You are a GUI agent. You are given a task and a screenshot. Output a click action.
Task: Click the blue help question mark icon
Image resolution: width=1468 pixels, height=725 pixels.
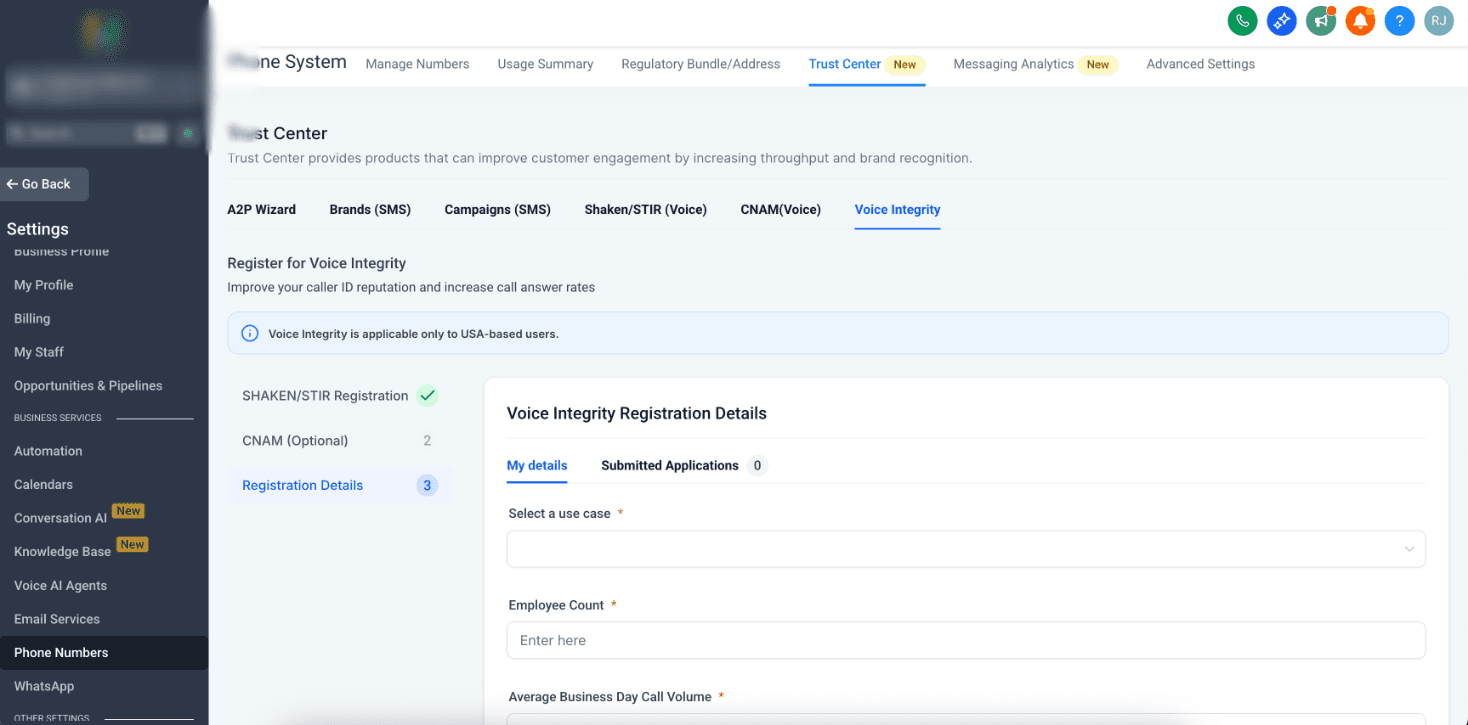(1400, 20)
